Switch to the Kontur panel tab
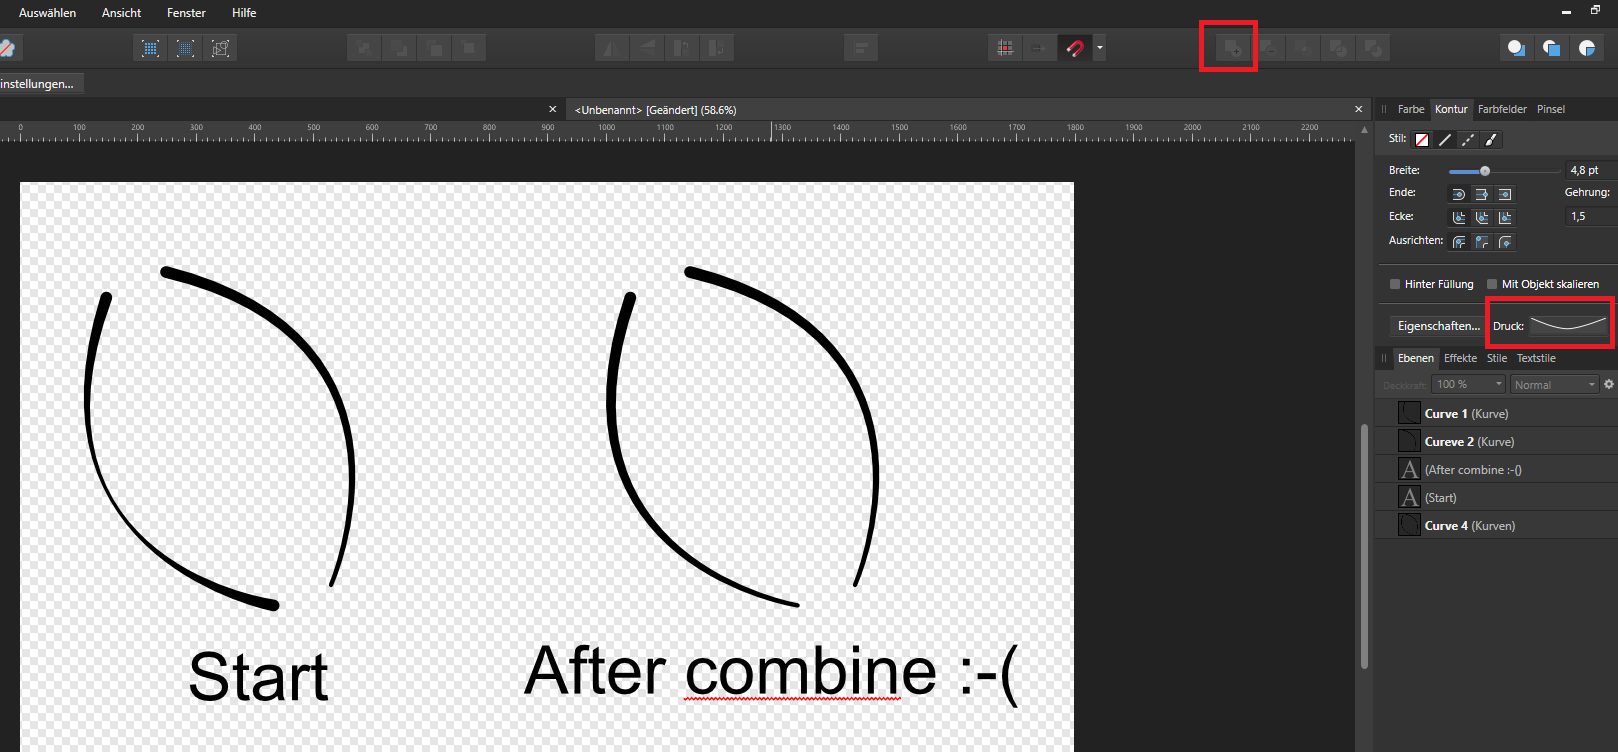Viewport: 1618px width, 752px height. 1451,109
